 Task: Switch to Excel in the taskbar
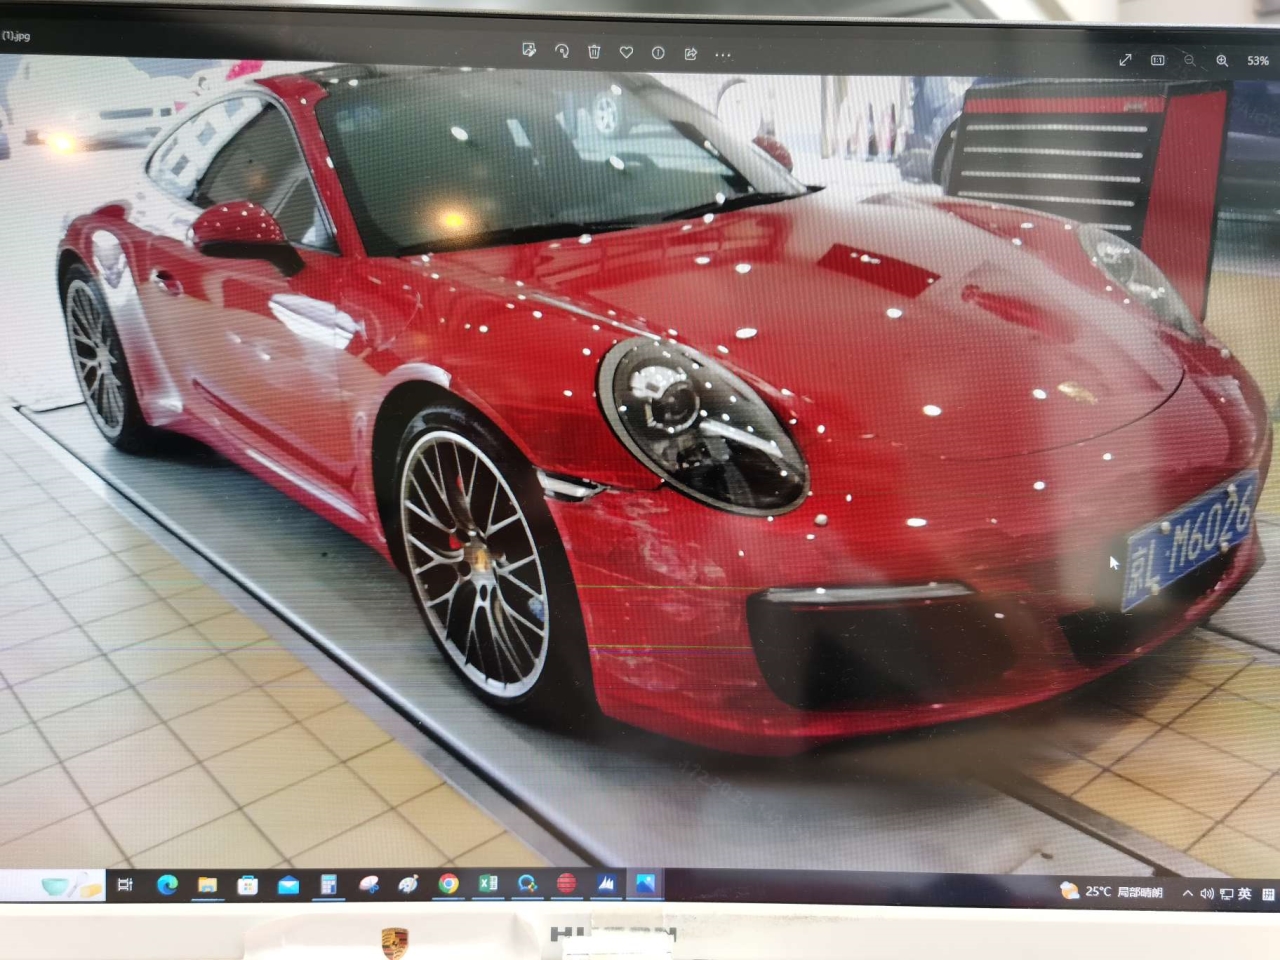[x=488, y=884]
